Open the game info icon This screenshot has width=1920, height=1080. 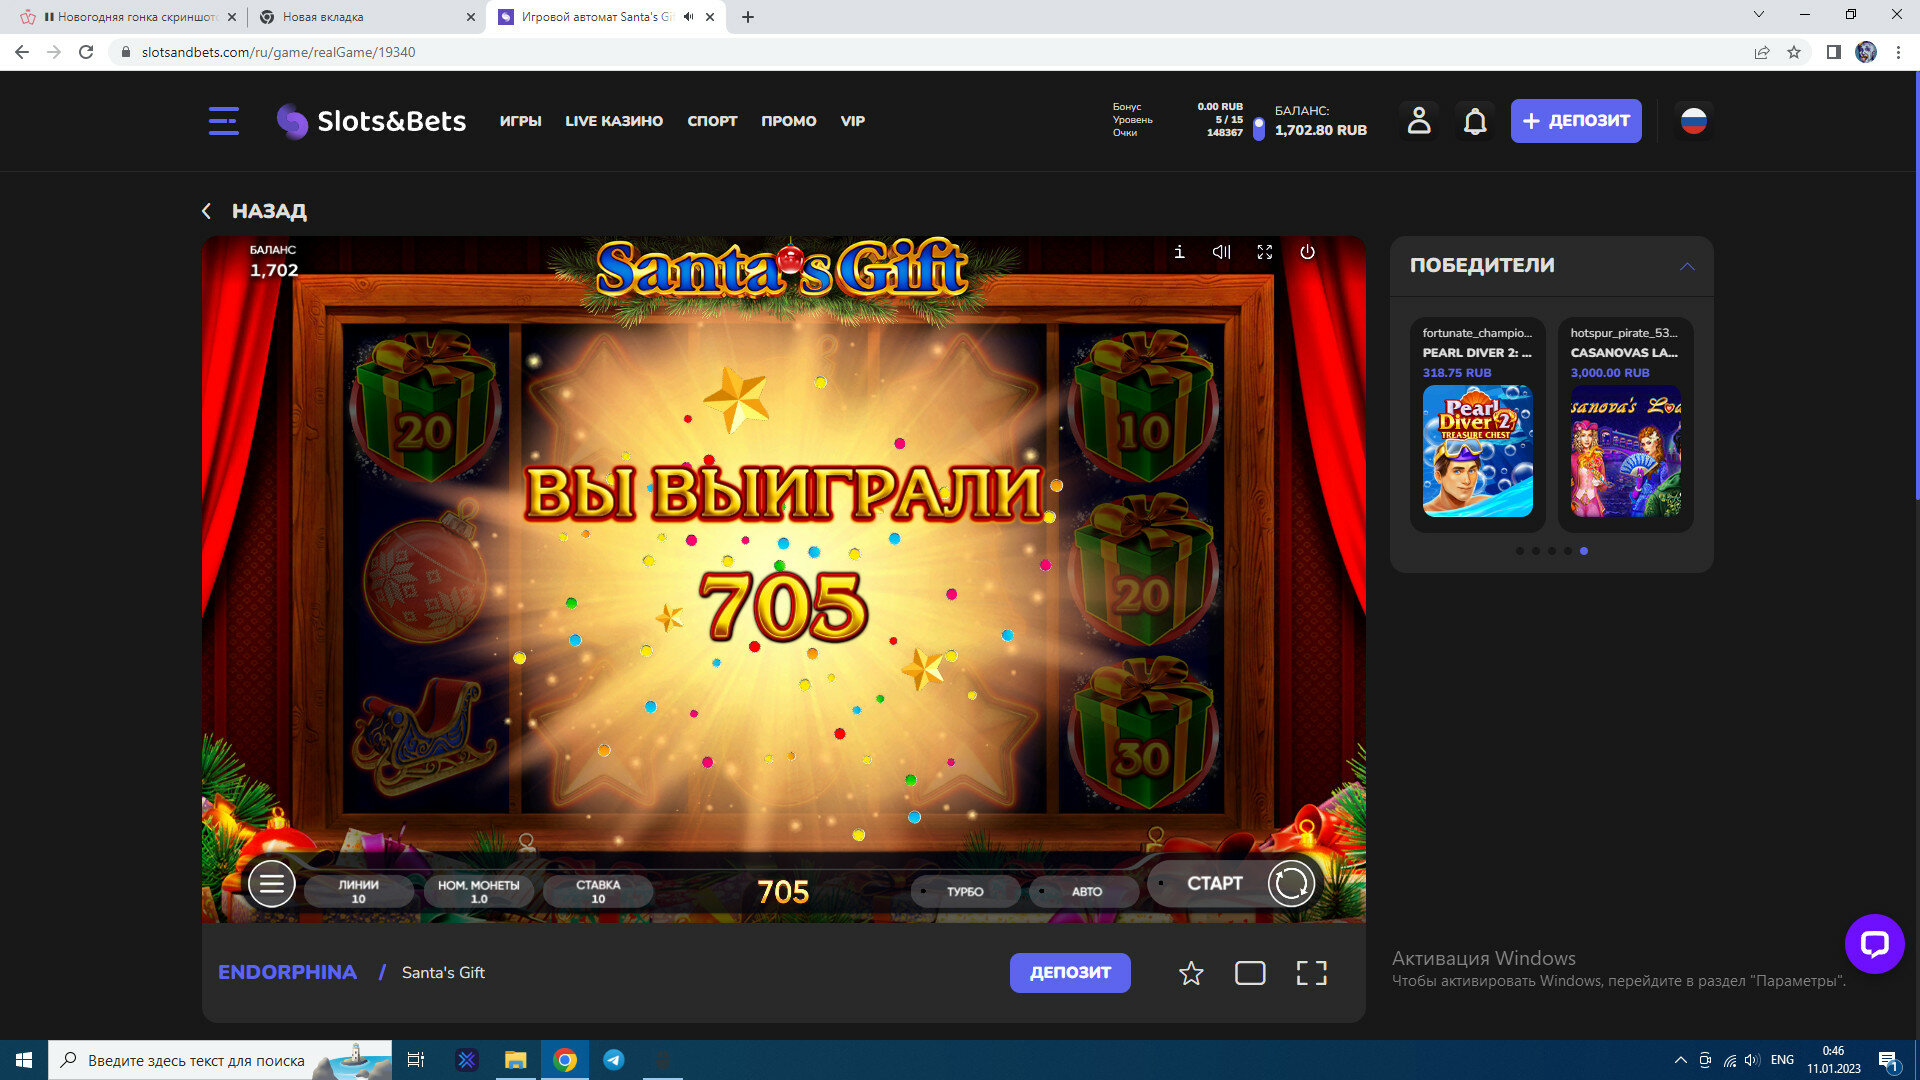[1179, 252]
